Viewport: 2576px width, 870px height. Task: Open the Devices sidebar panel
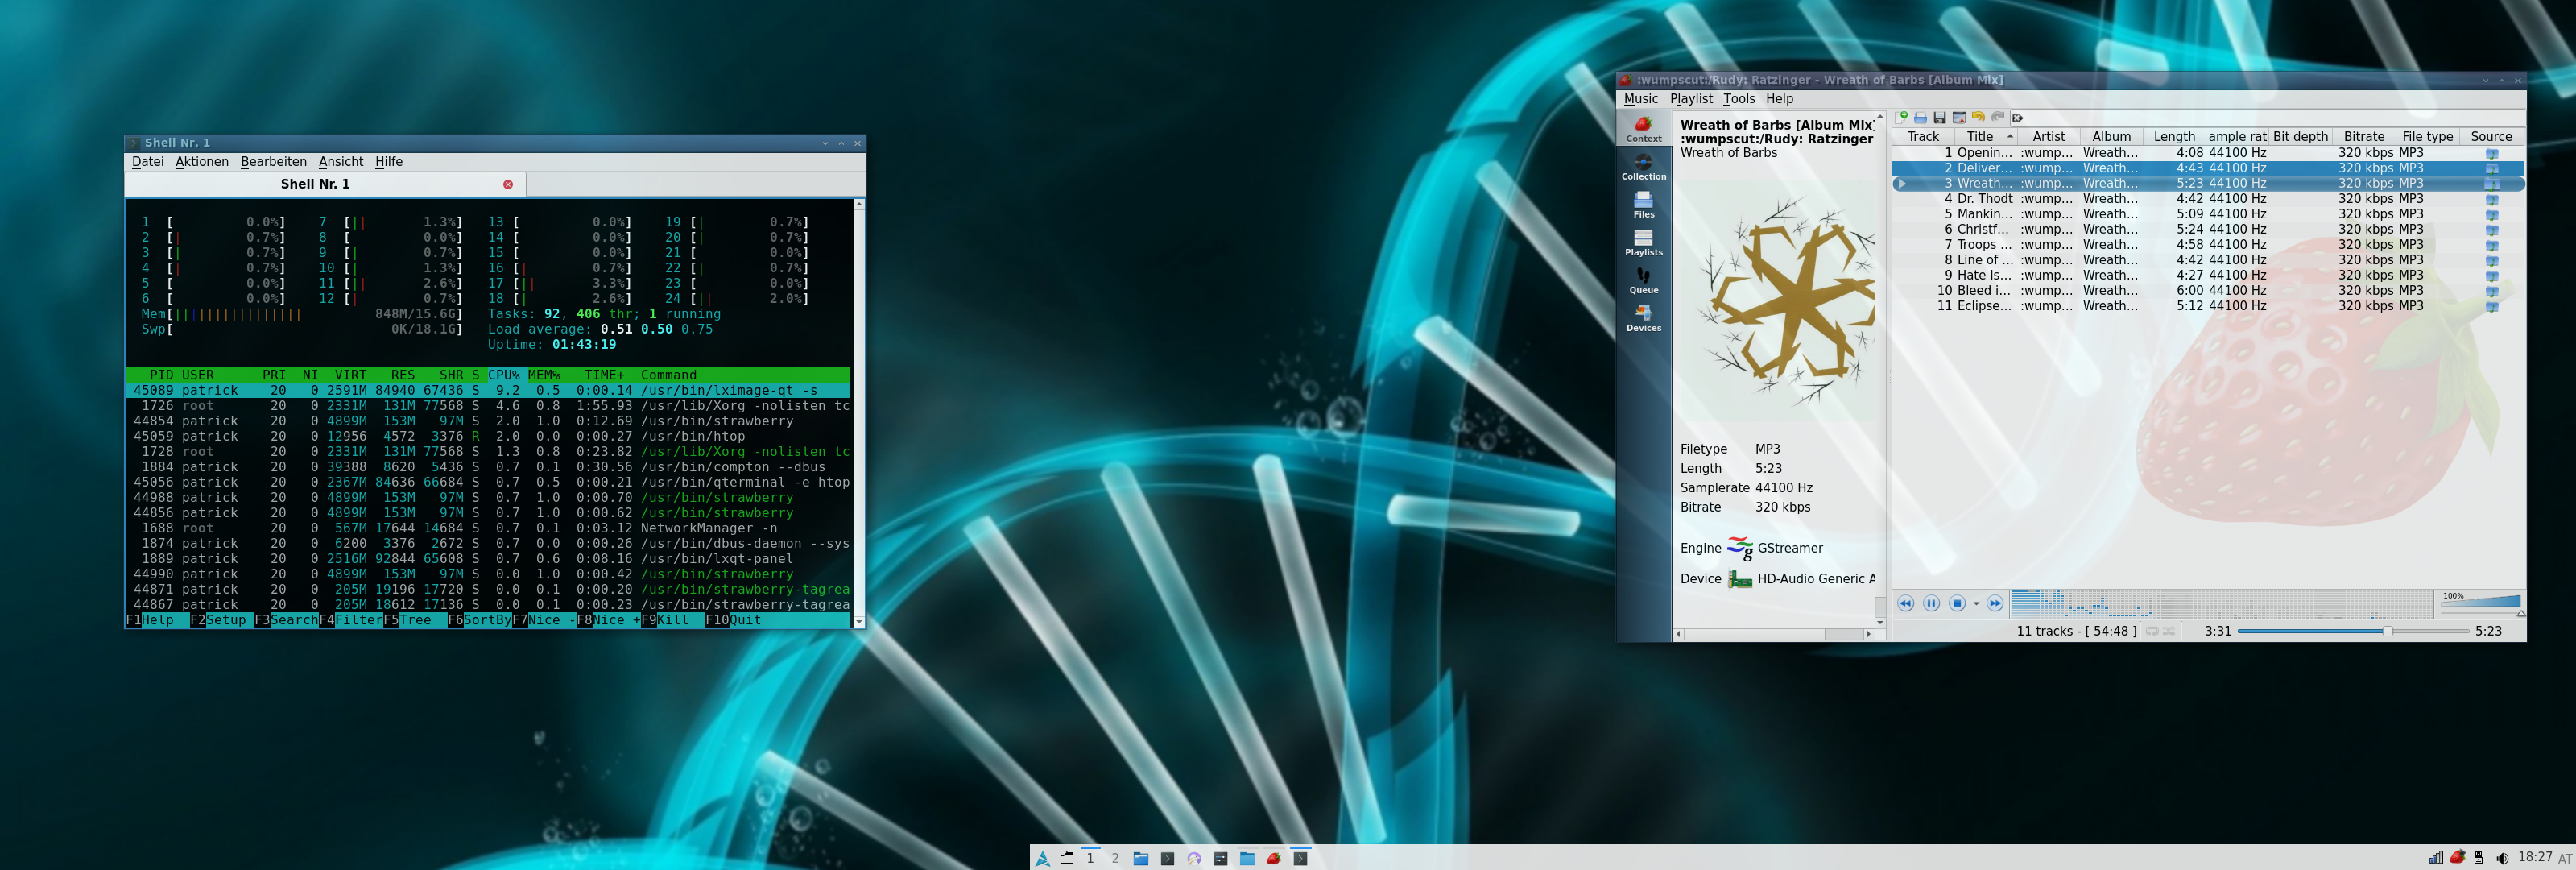[1643, 319]
